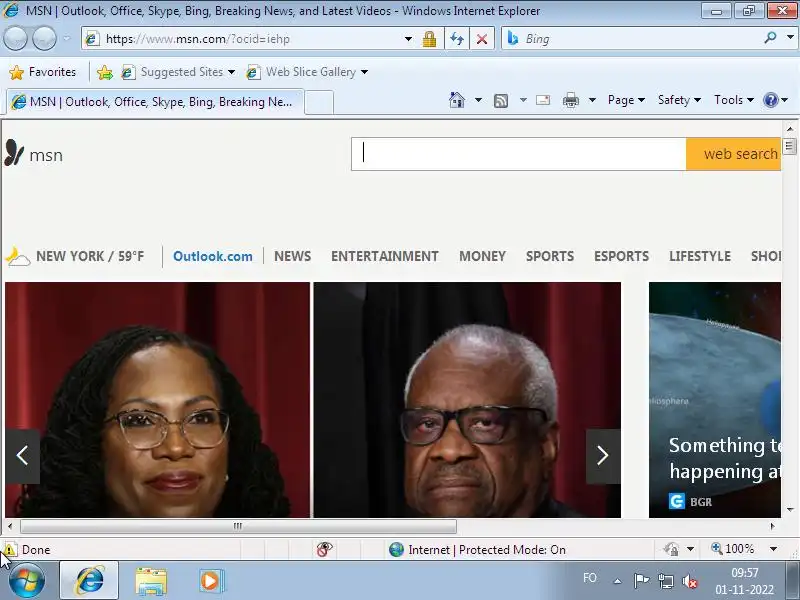Click Add to Favorites Bar icon
The width and height of the screenshot is (800, 600).
[x=105, y=72]
